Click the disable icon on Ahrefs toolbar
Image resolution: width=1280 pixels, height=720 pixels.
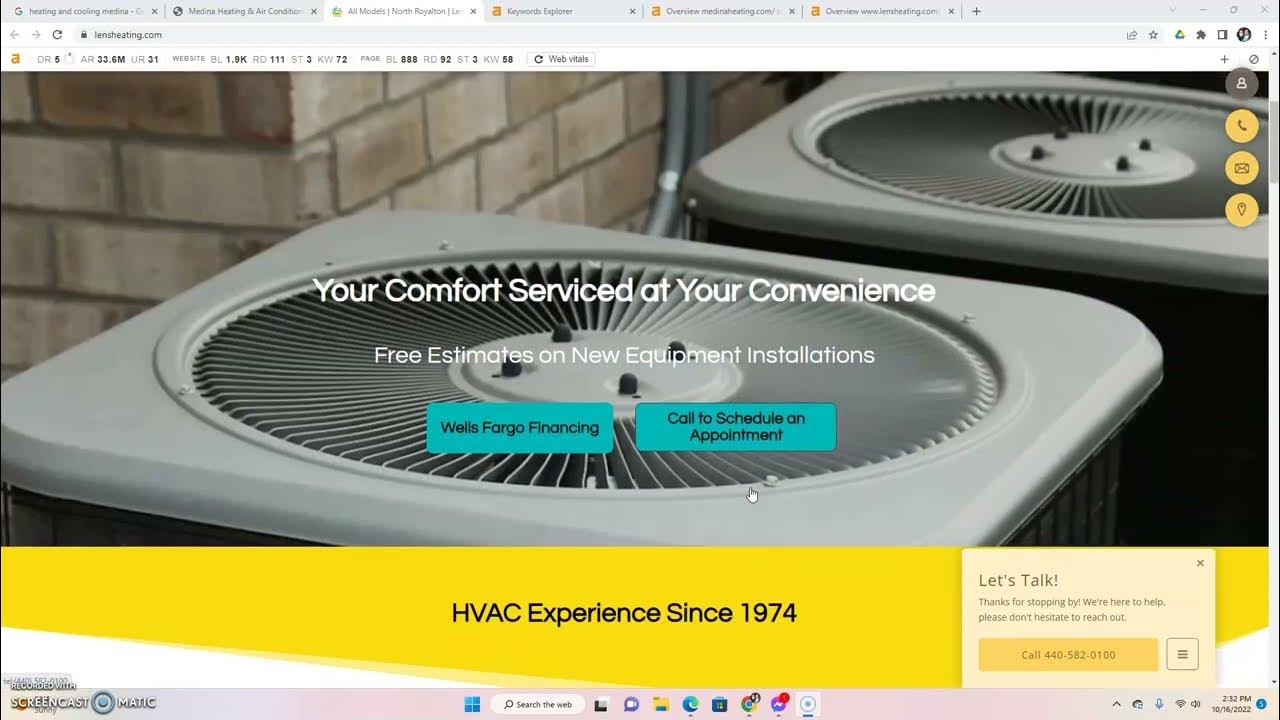click(x=1254, y=59)
